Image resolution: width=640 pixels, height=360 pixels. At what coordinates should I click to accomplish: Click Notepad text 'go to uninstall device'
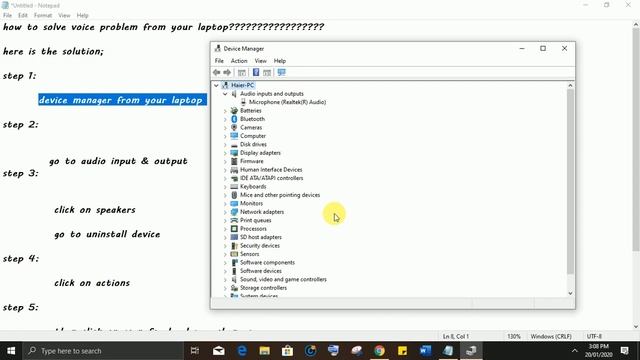[x=107, y=234]
